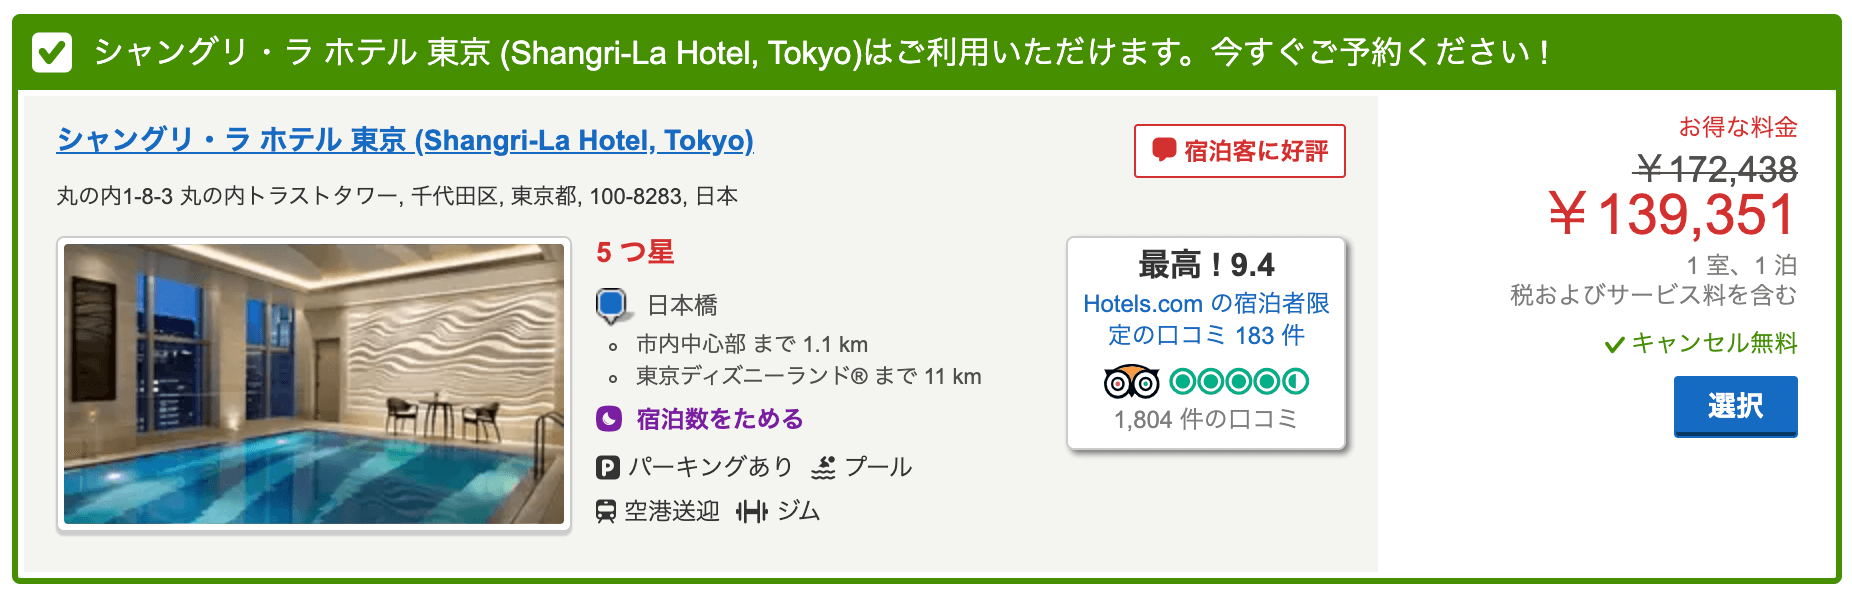This screenshot has height=598, width=1852.
Task: Open the 宿泊数をためる link
Action: pos(720,418)
